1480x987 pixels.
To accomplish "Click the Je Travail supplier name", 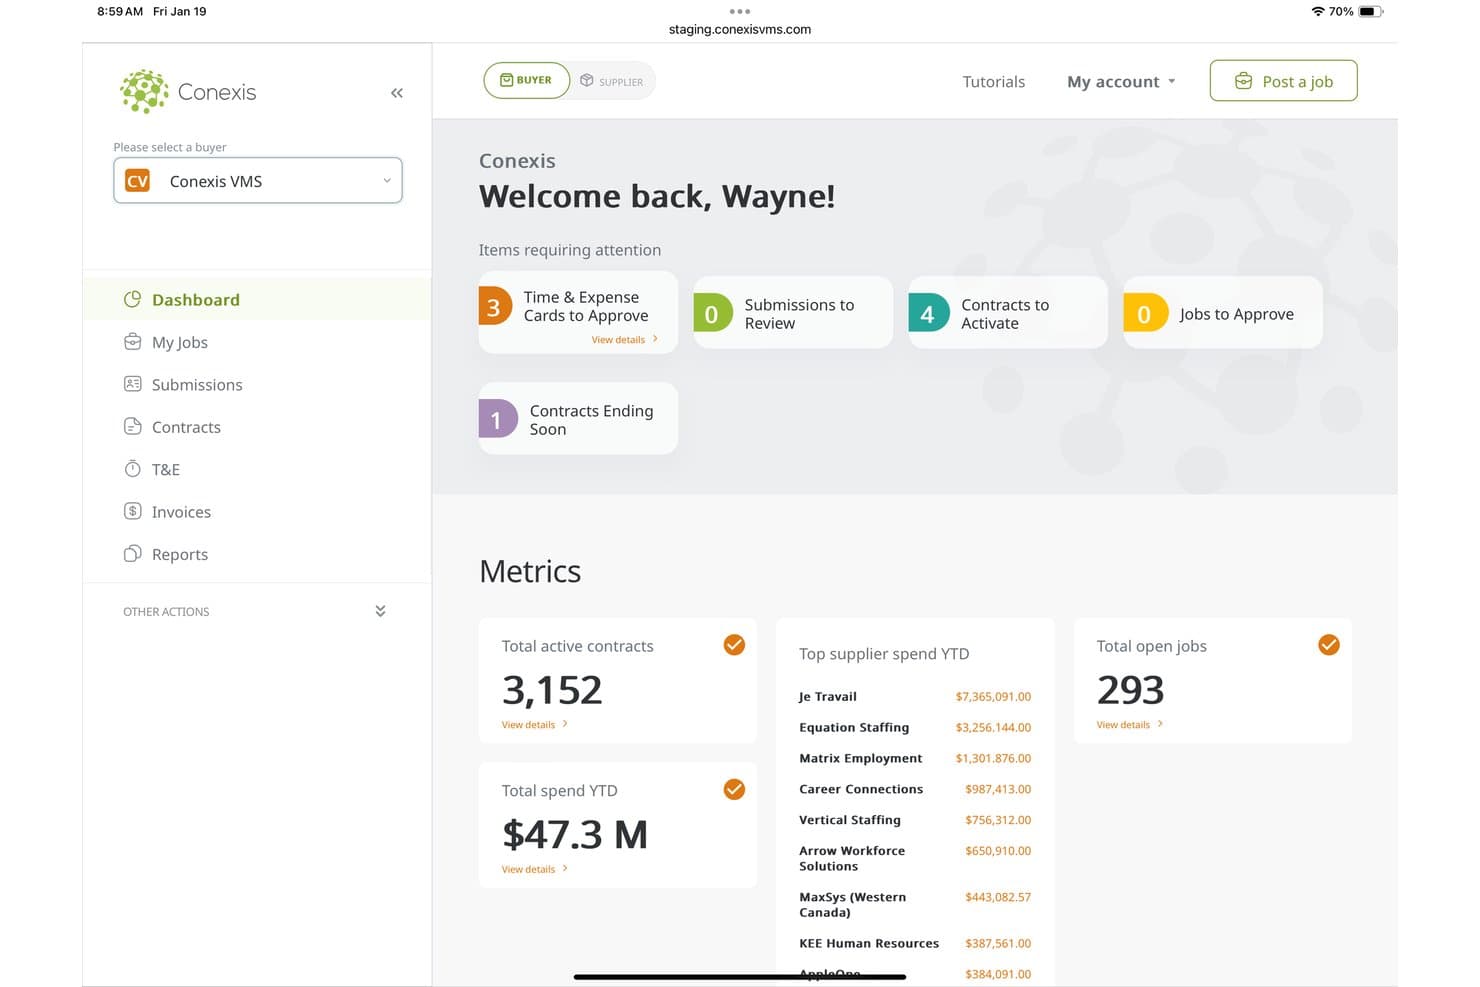I will coord(828,697).
